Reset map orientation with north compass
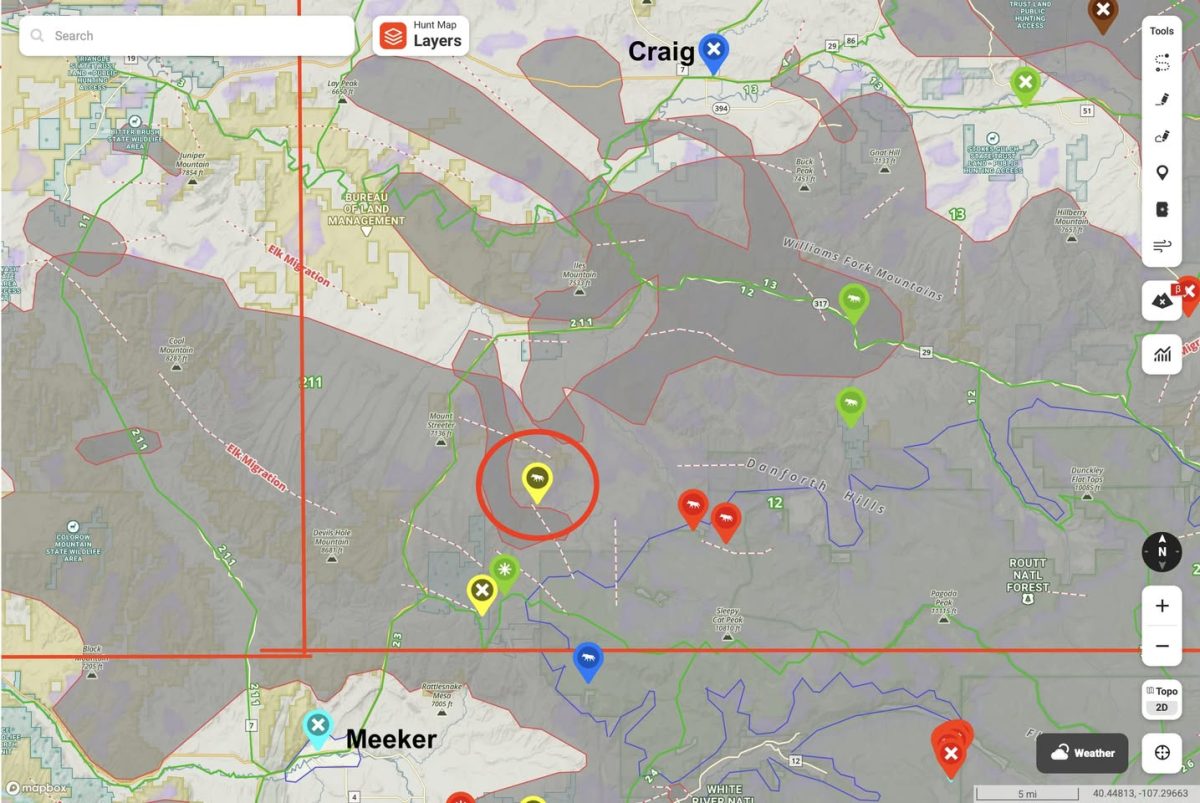This screenshot has width=1200, height=803. click(1162, 551)
